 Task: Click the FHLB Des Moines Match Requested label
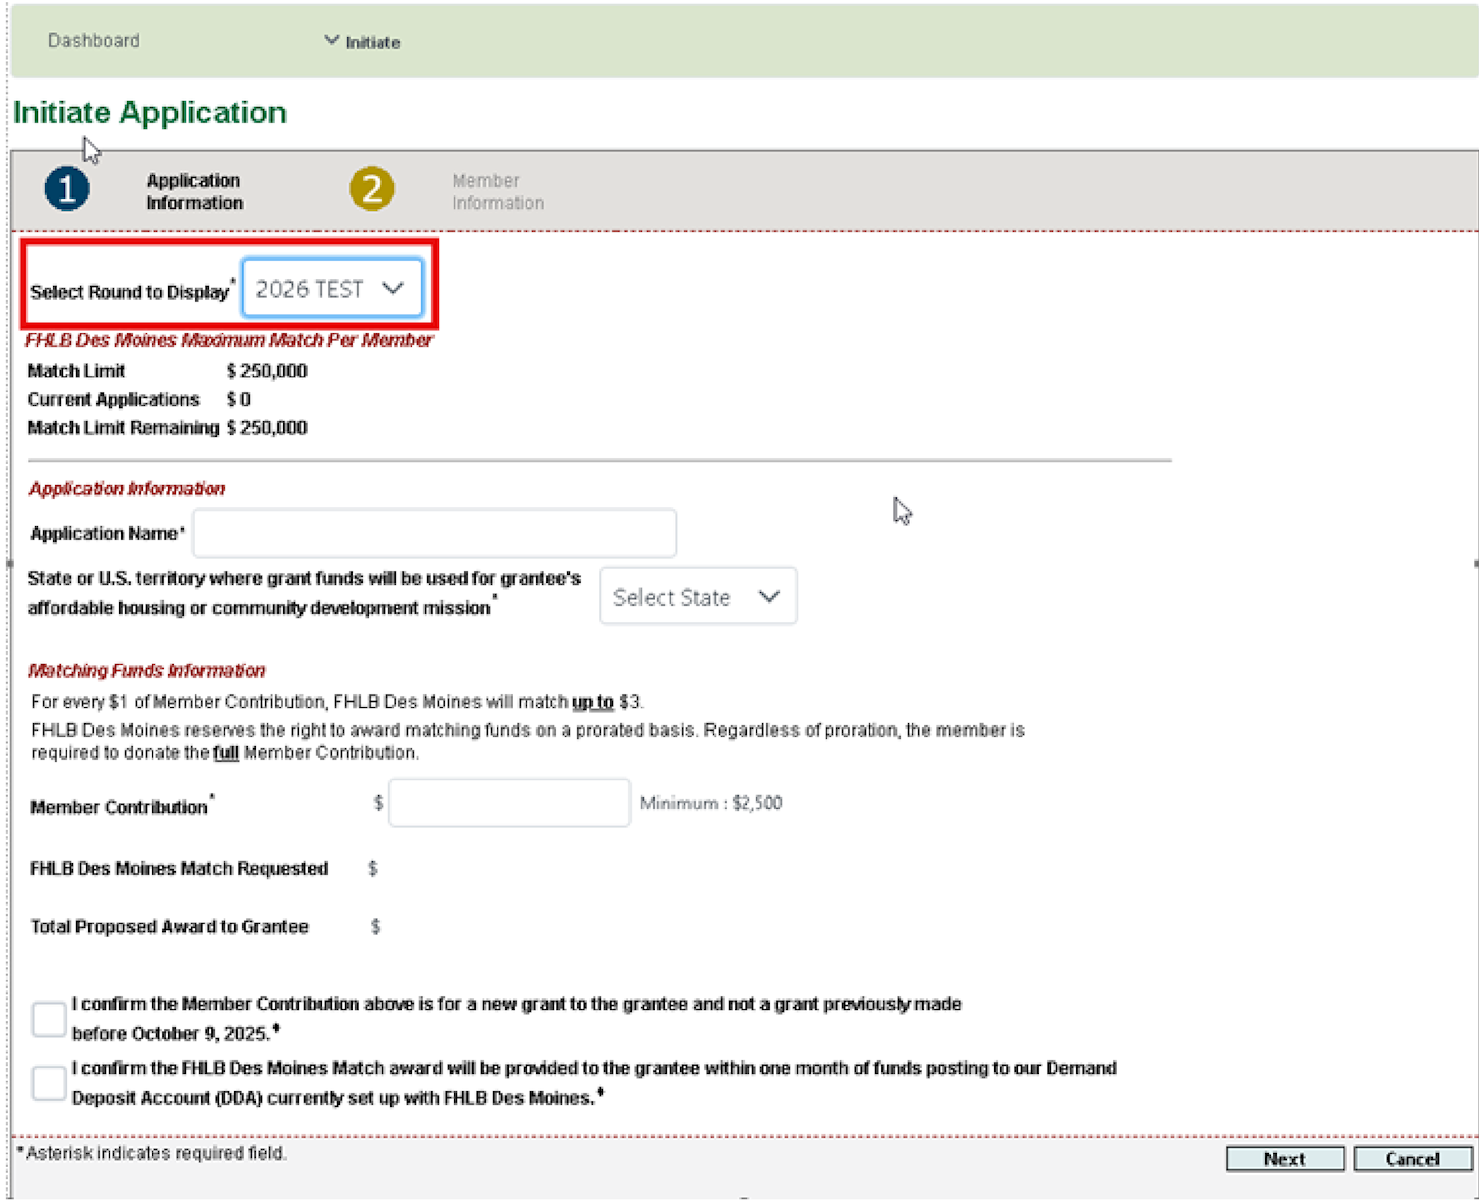tap(179, 868)
